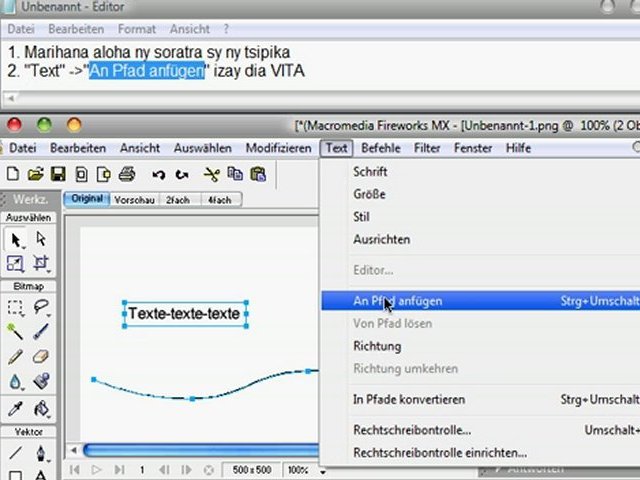Activate the Crop tool
Screen dimensions: 640x480
(41, 263)
